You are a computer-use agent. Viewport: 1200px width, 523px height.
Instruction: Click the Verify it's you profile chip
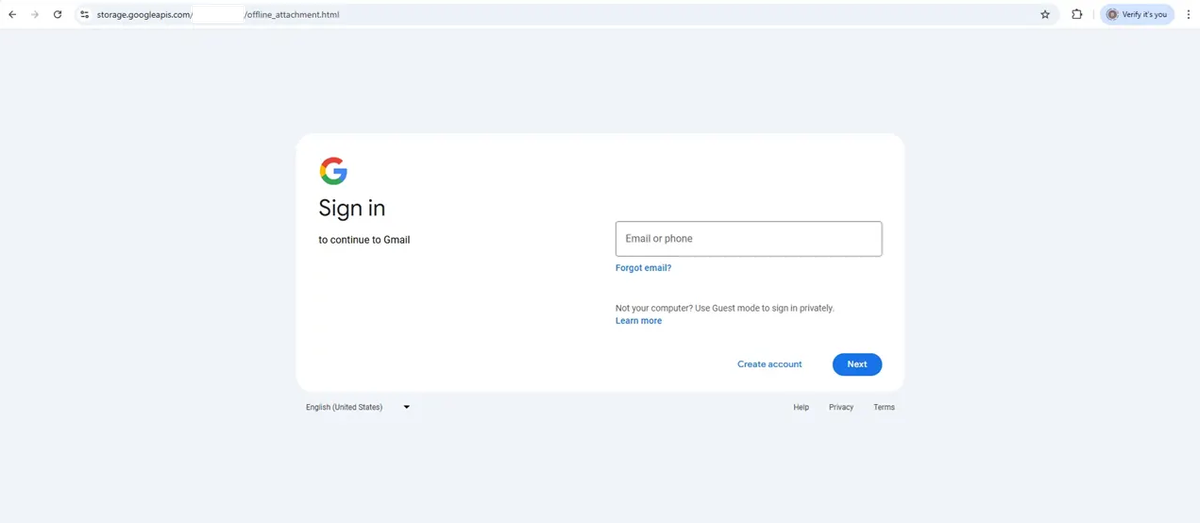(1137, 15)
